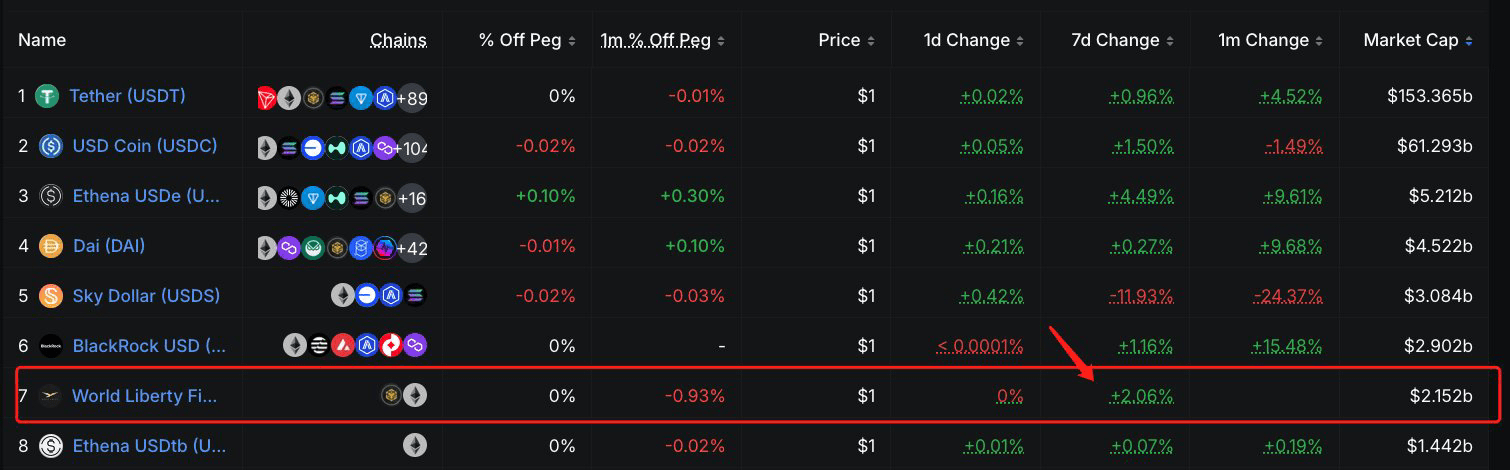Click the USD Coin logo icon

[x=51, y=146]
